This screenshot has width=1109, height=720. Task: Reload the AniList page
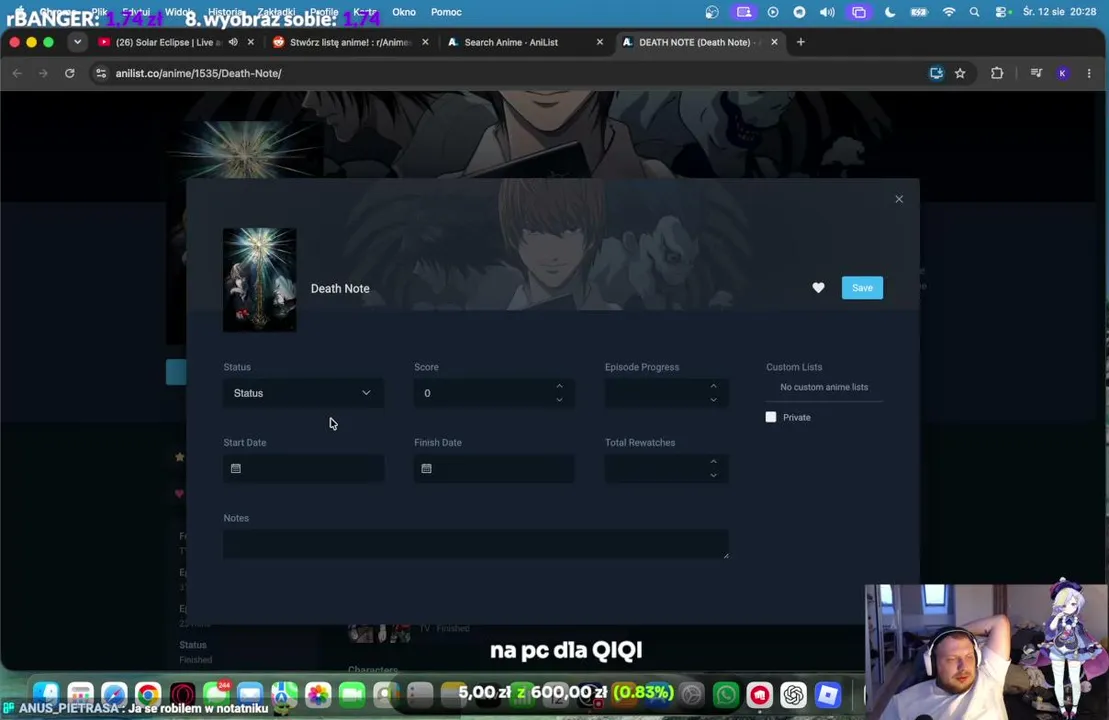[69, 74]
